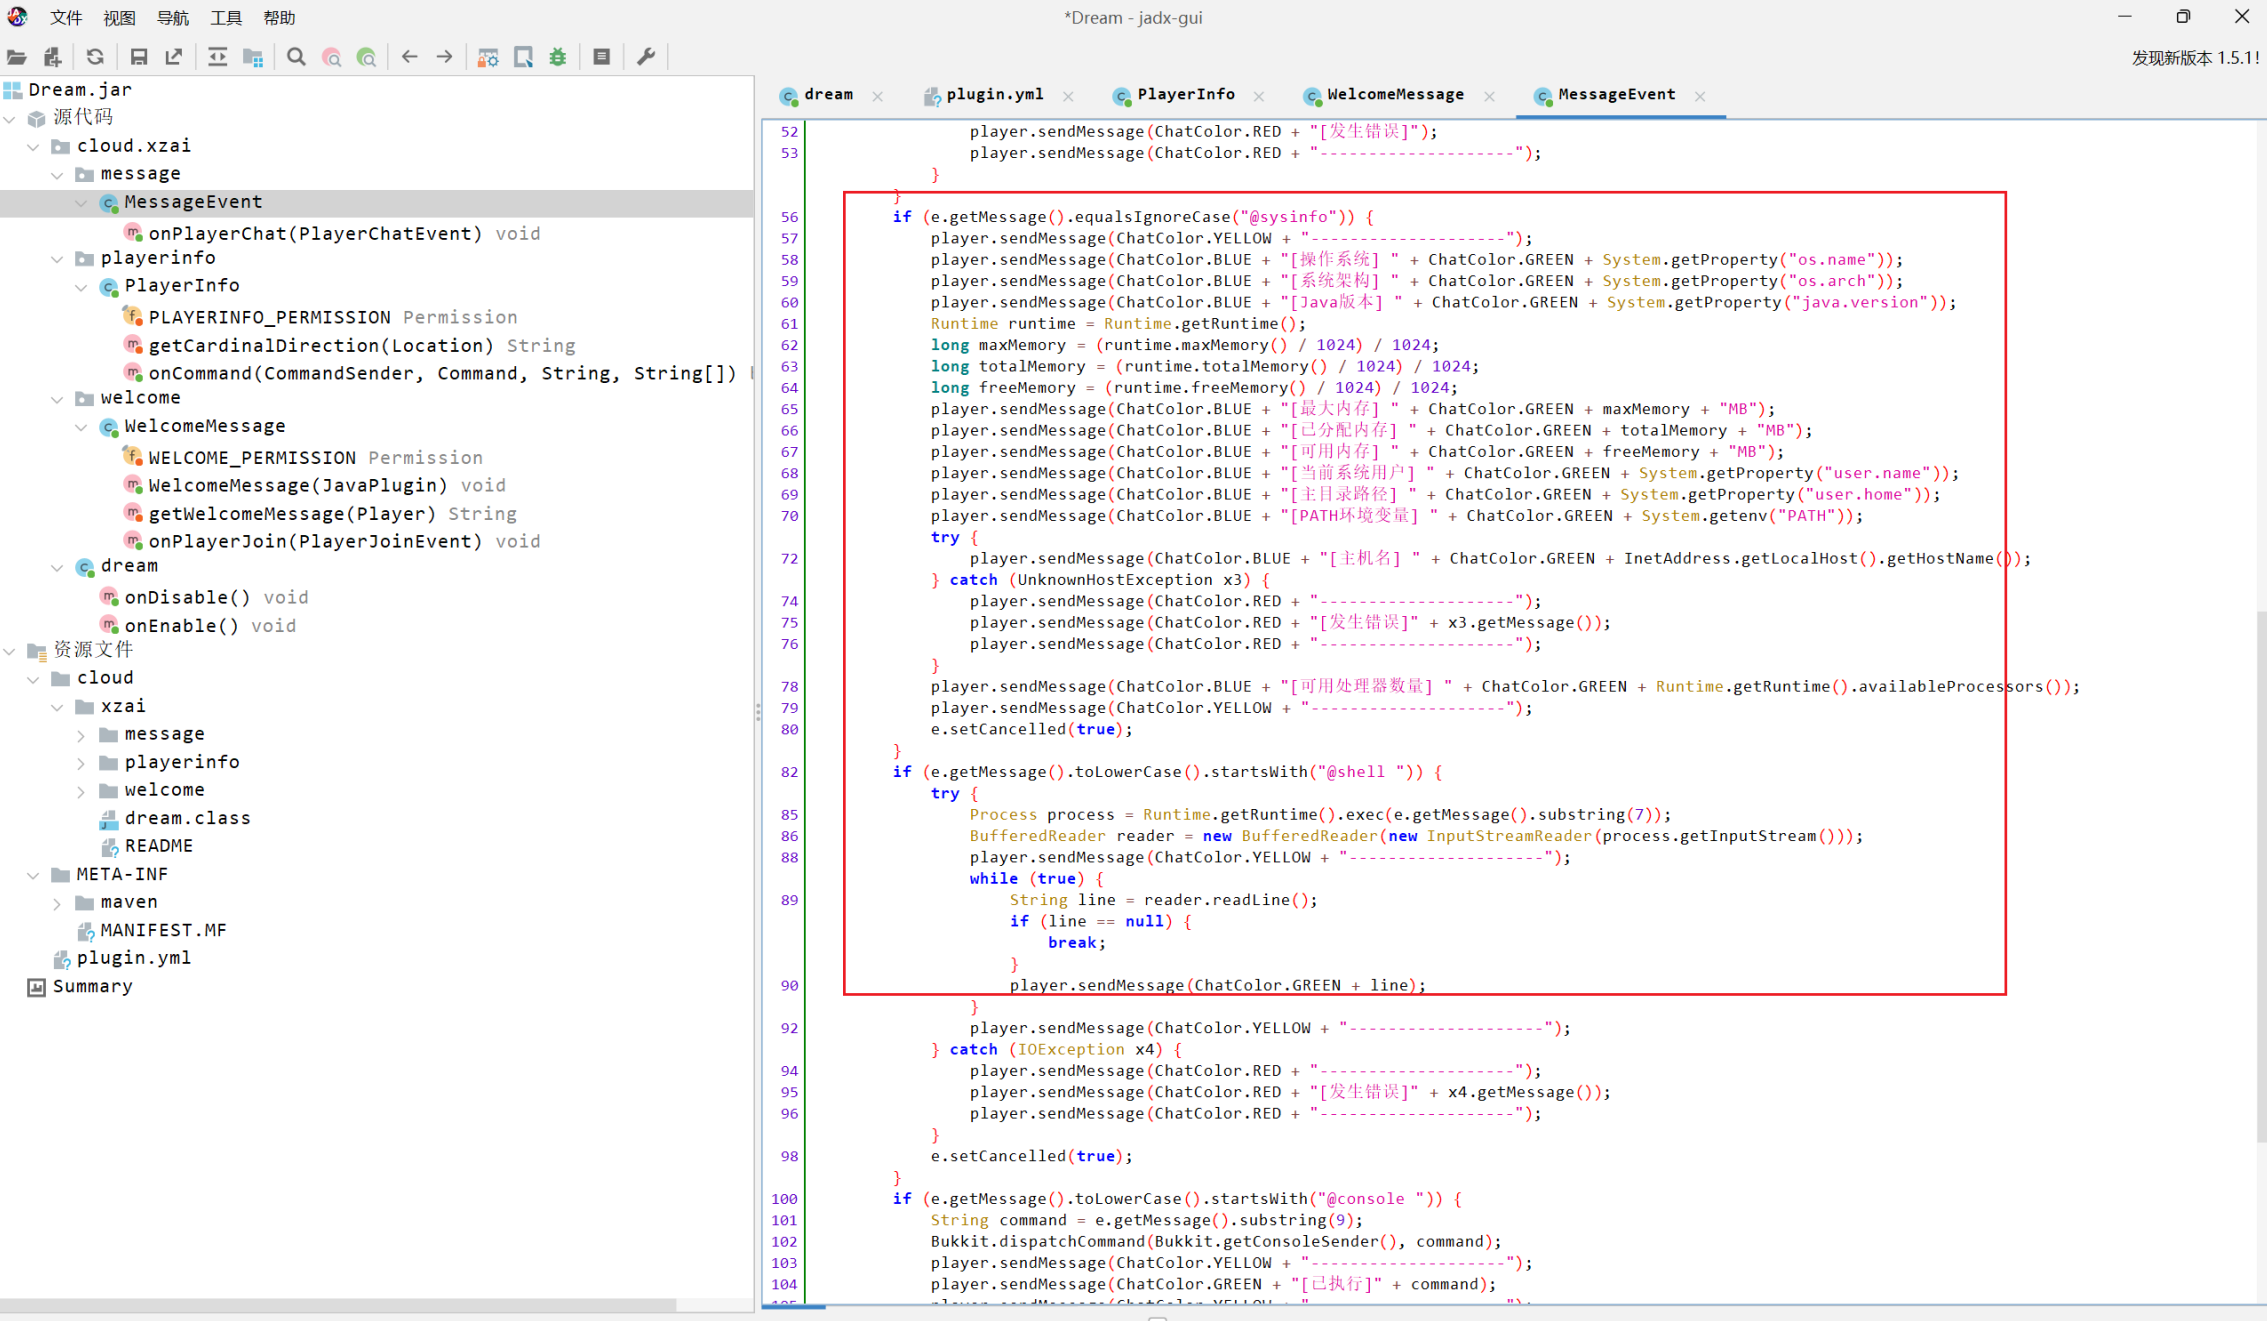Collapse the WelcomeMessage class node
2267x1321 pixels.
click(x=82, y=426)
